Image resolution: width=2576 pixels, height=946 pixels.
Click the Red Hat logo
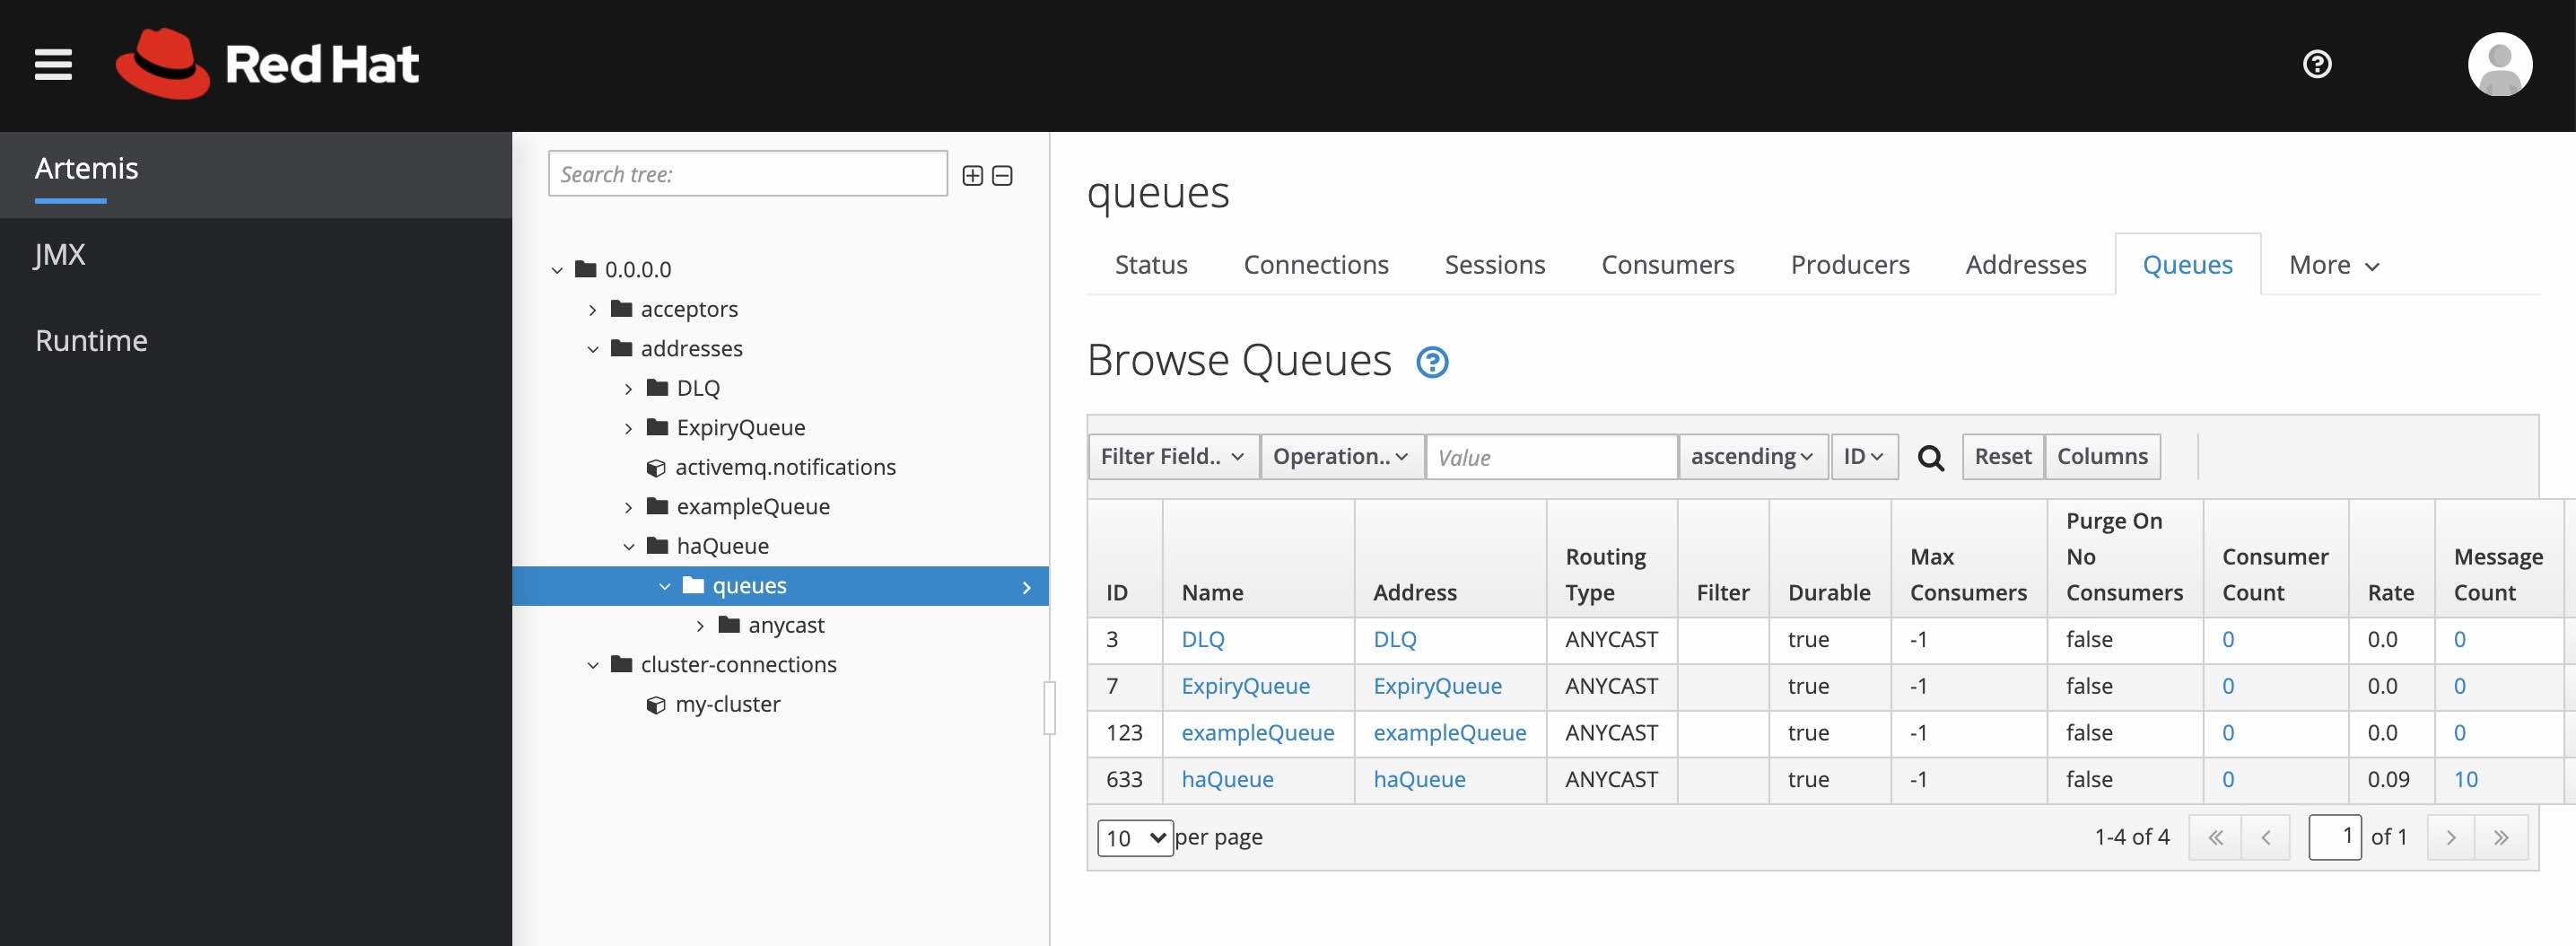click(267, 64)
